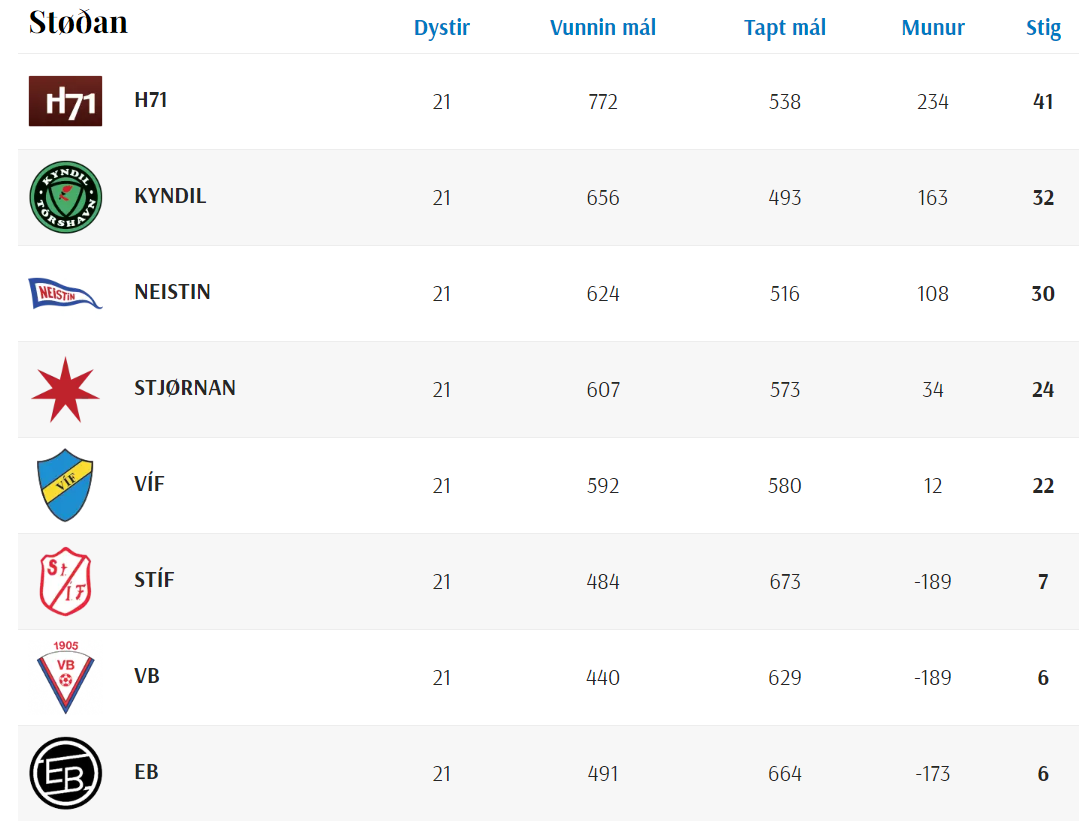Click the VÍF blue shield crest
The height and width of the screenshot is (821, 1079).
65,485
